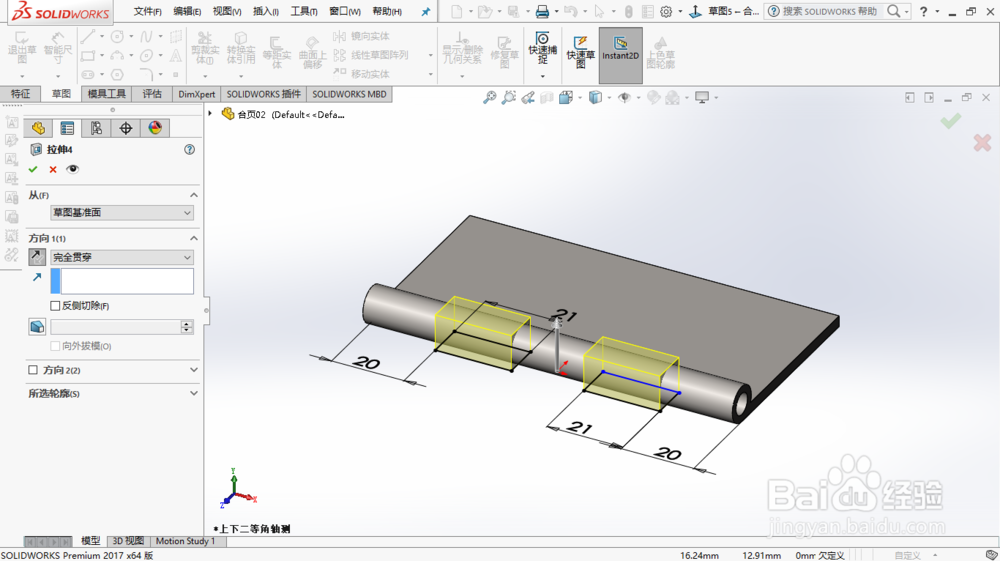Click the 欠定义 status bar text
Viewport: 1000px width, 561px height.
832,555
